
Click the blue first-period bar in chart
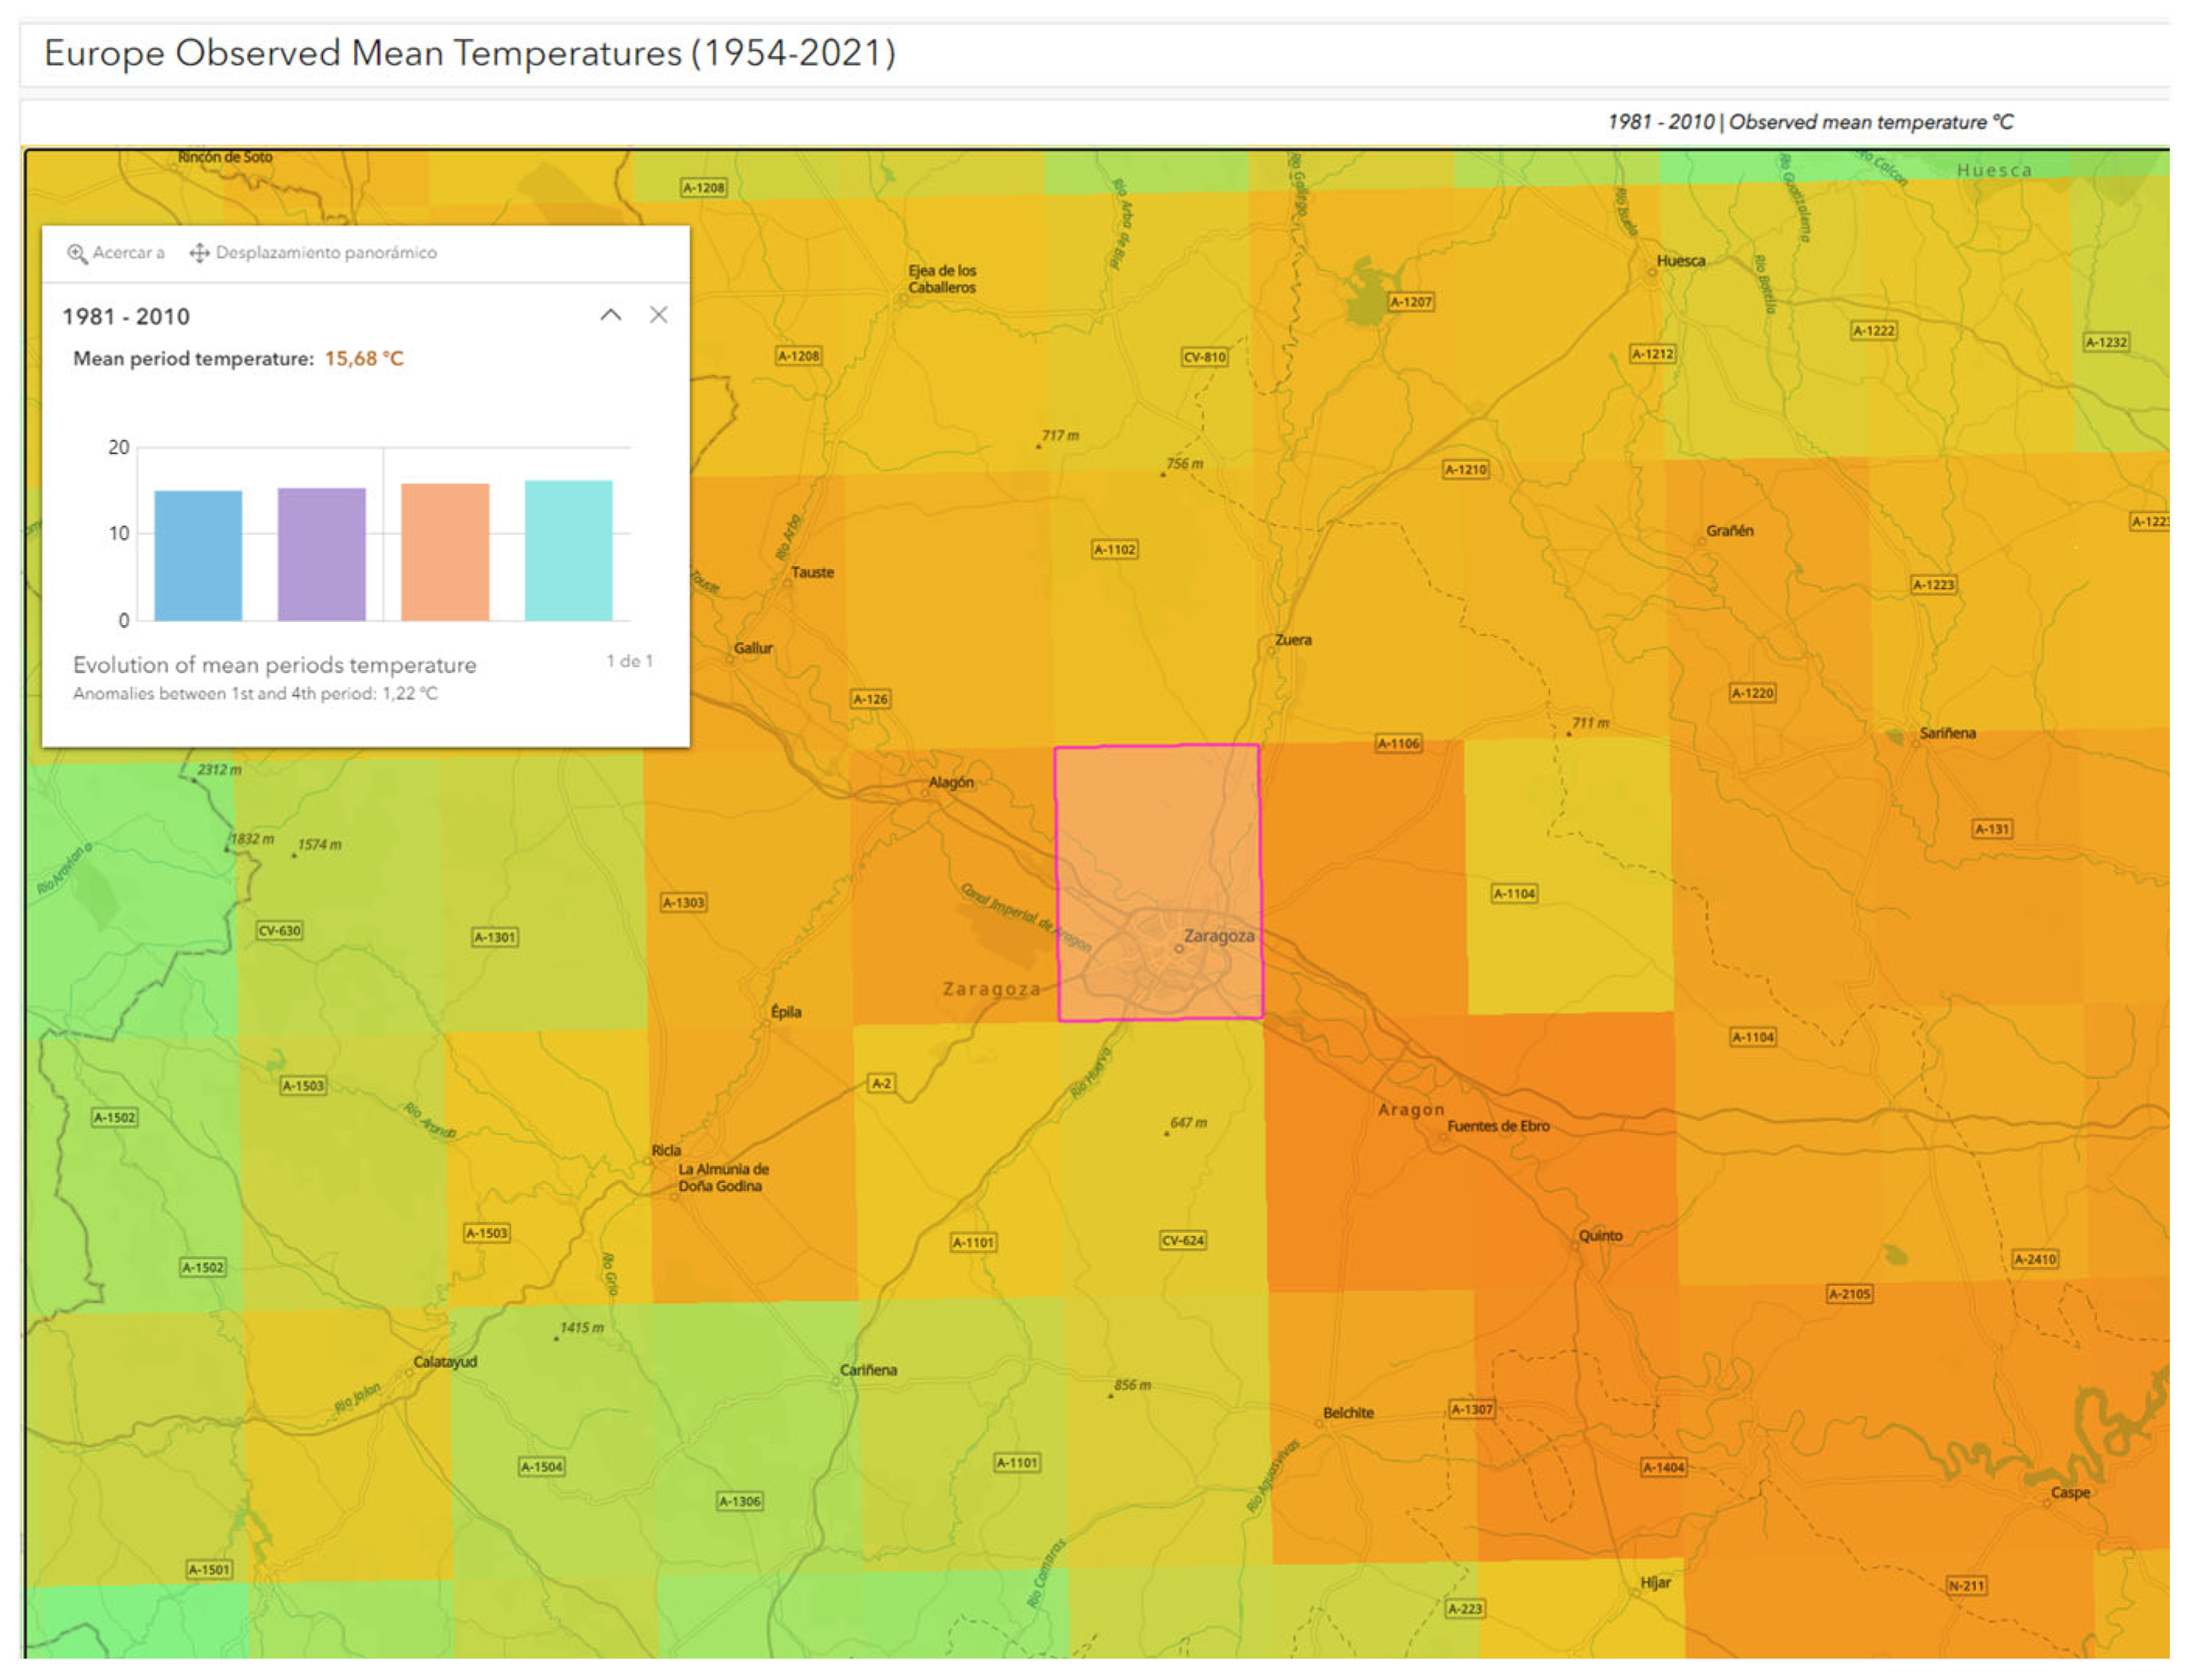click(198, 555)
